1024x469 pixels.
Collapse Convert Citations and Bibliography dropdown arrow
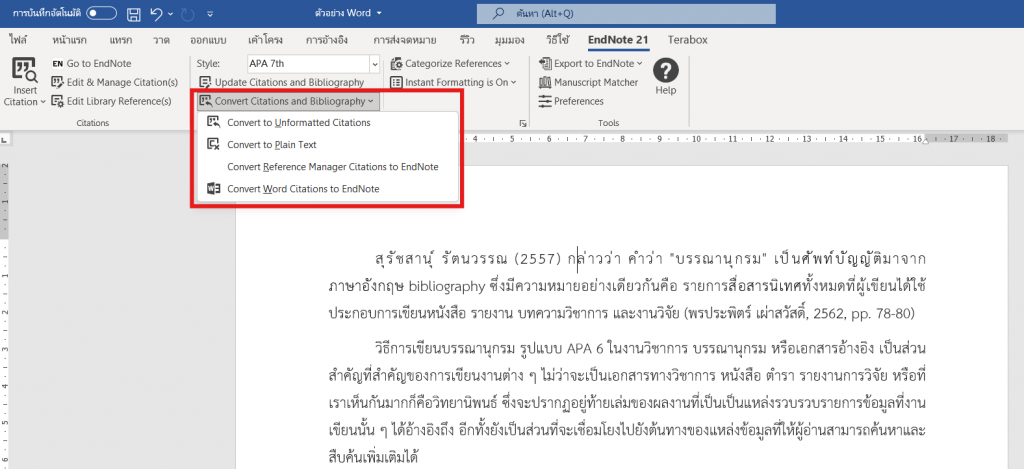point(370,101)
